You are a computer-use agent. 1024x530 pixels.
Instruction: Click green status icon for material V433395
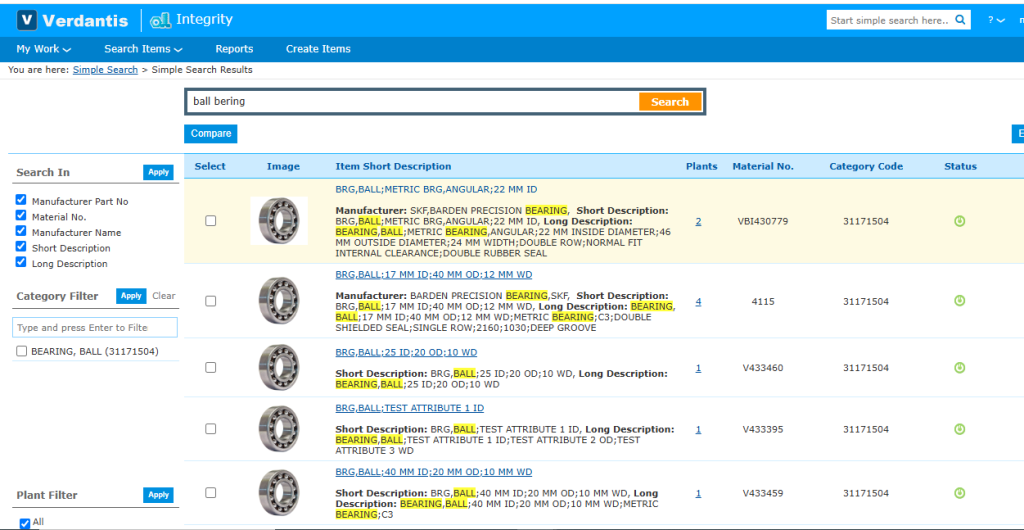point(960,429)
